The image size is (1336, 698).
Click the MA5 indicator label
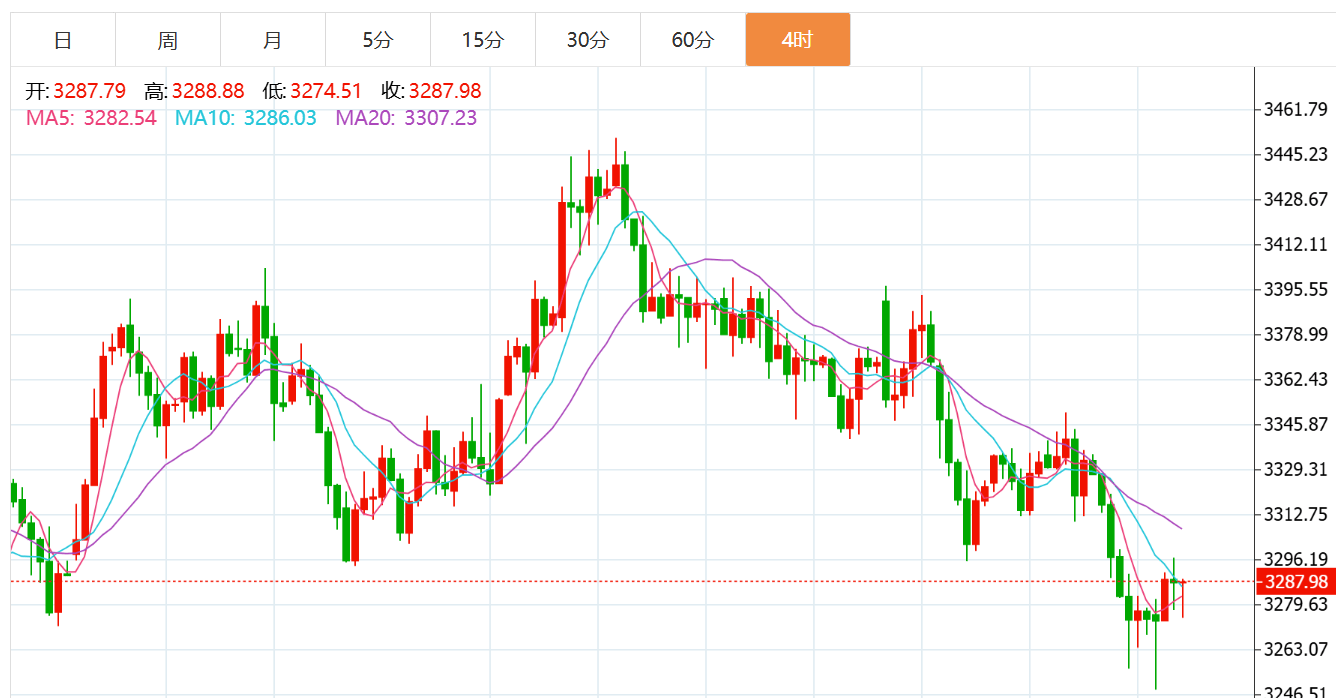pyautogui.click(x=91, y=118)
